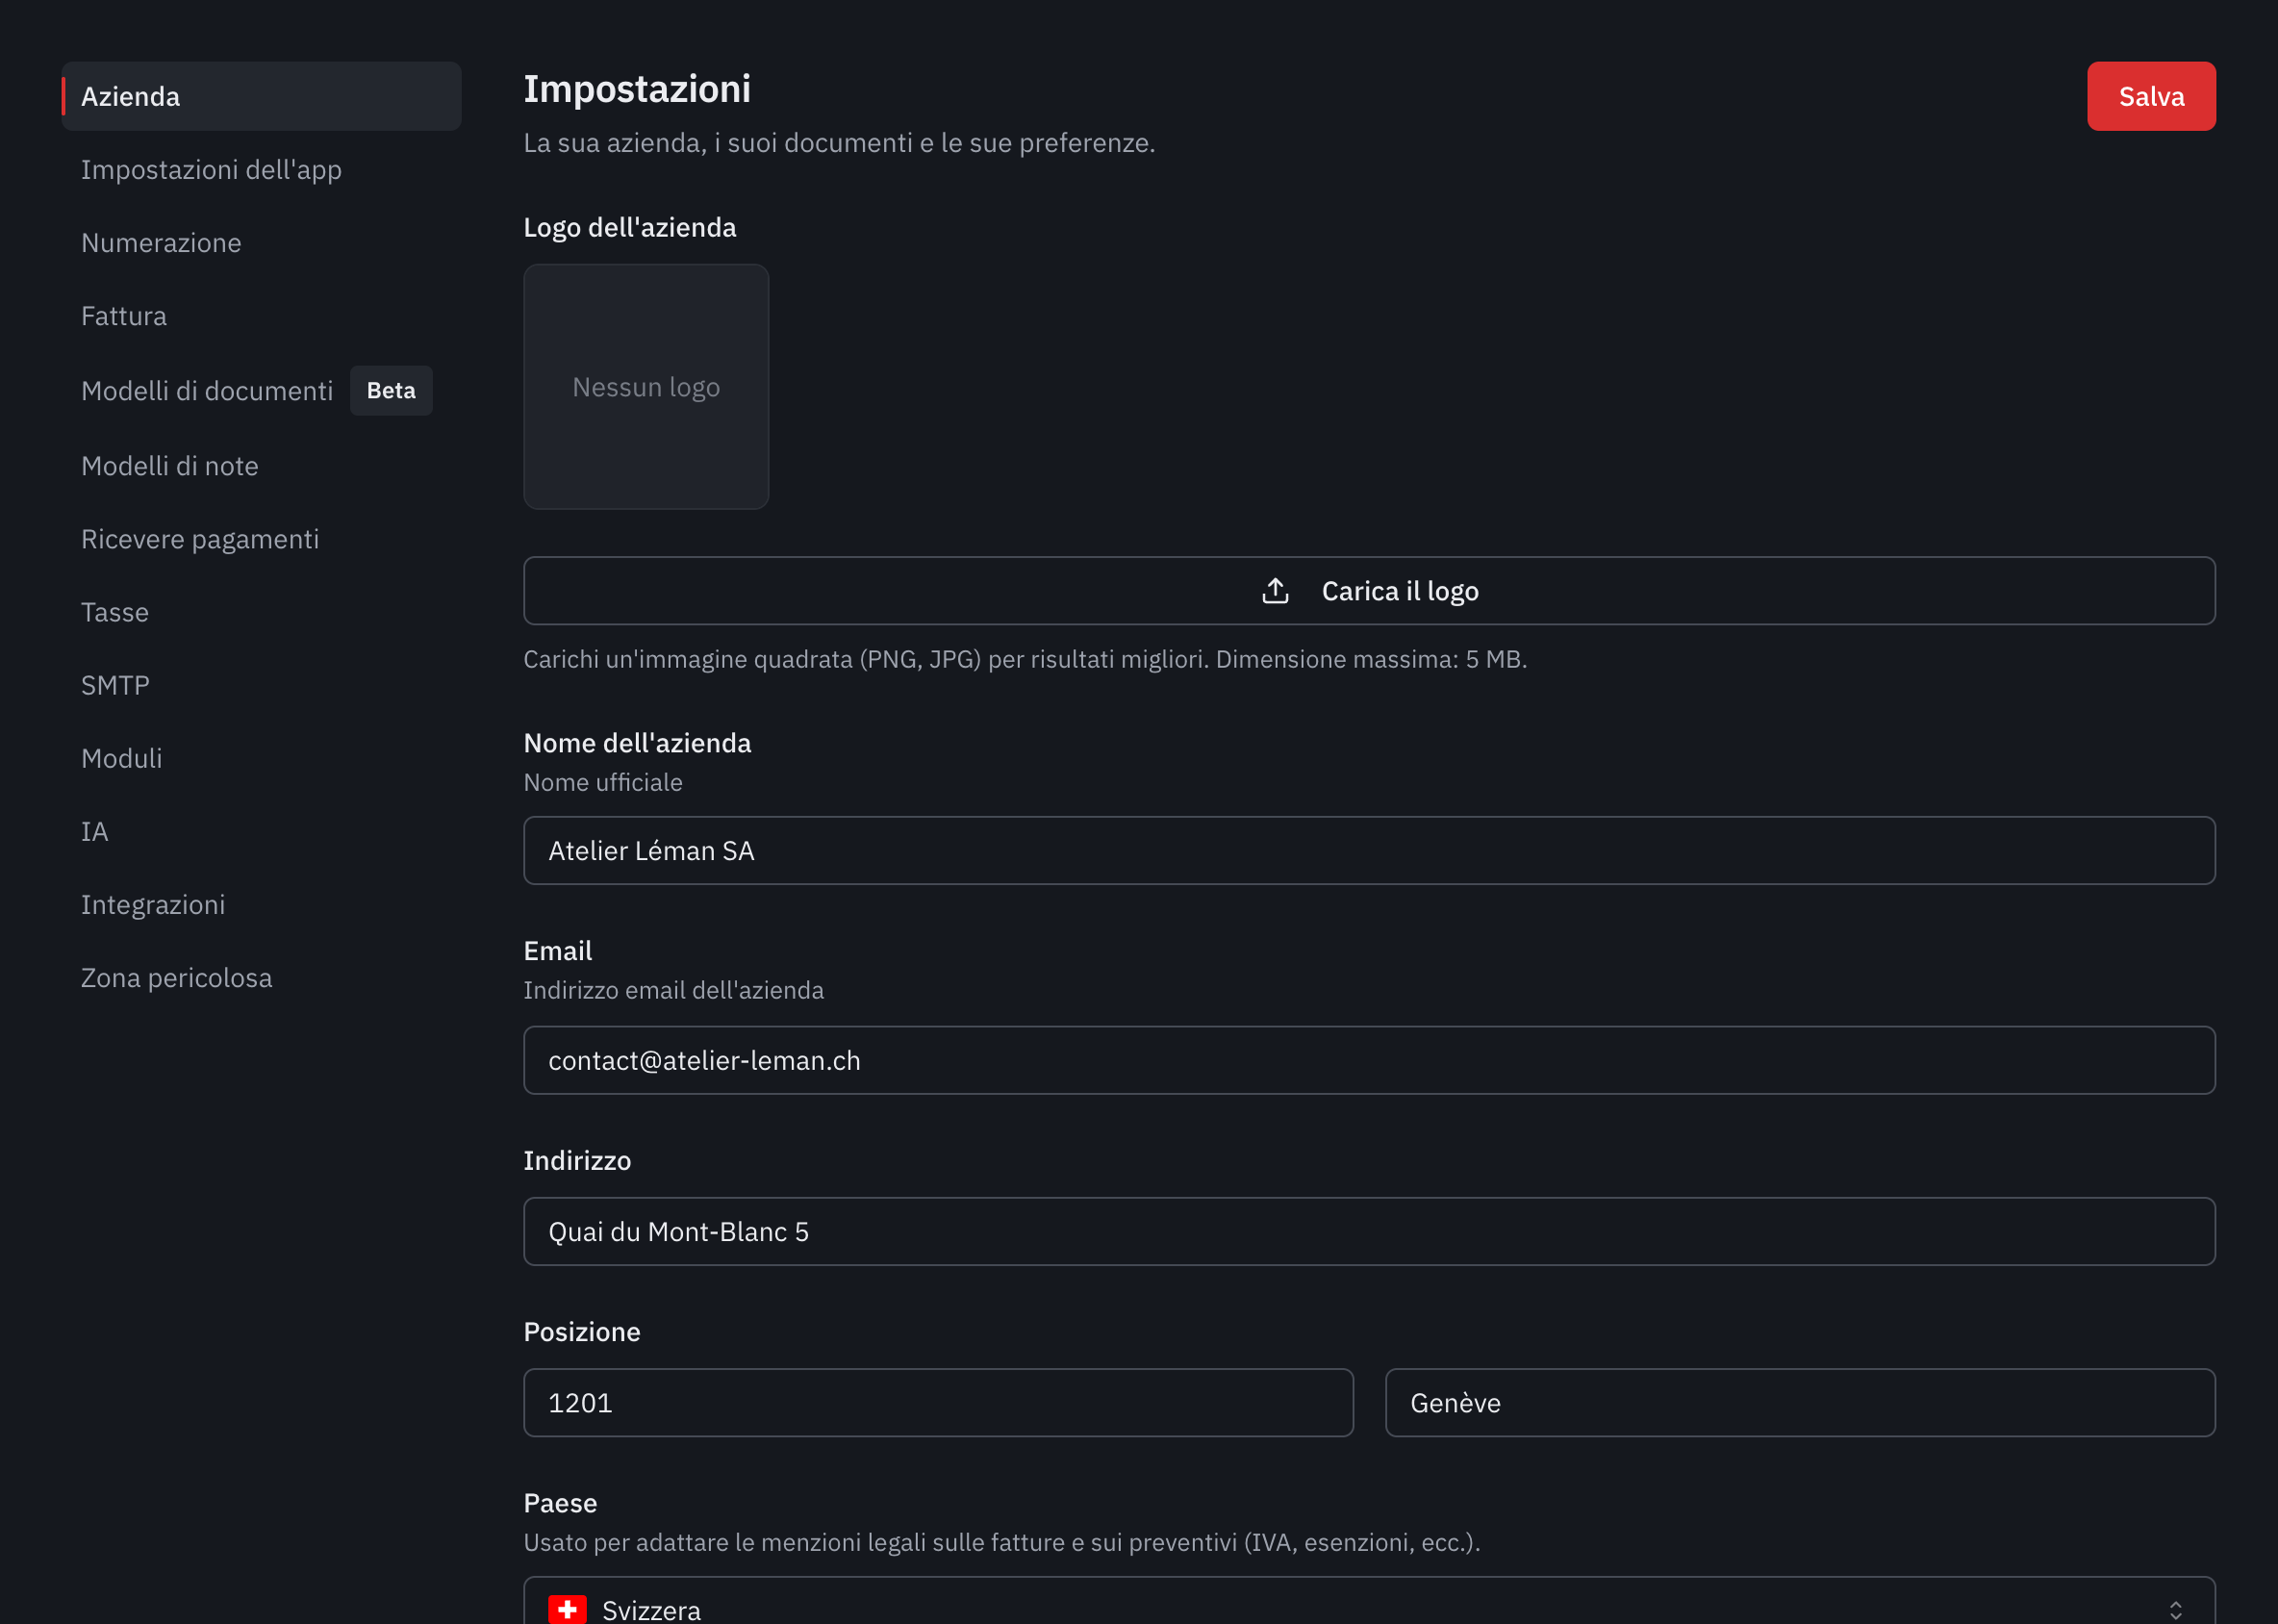Click the Beta badge next to Modelli di documenti
The height and width of the screenshot is (1624, 2278).
click(391, 391)
